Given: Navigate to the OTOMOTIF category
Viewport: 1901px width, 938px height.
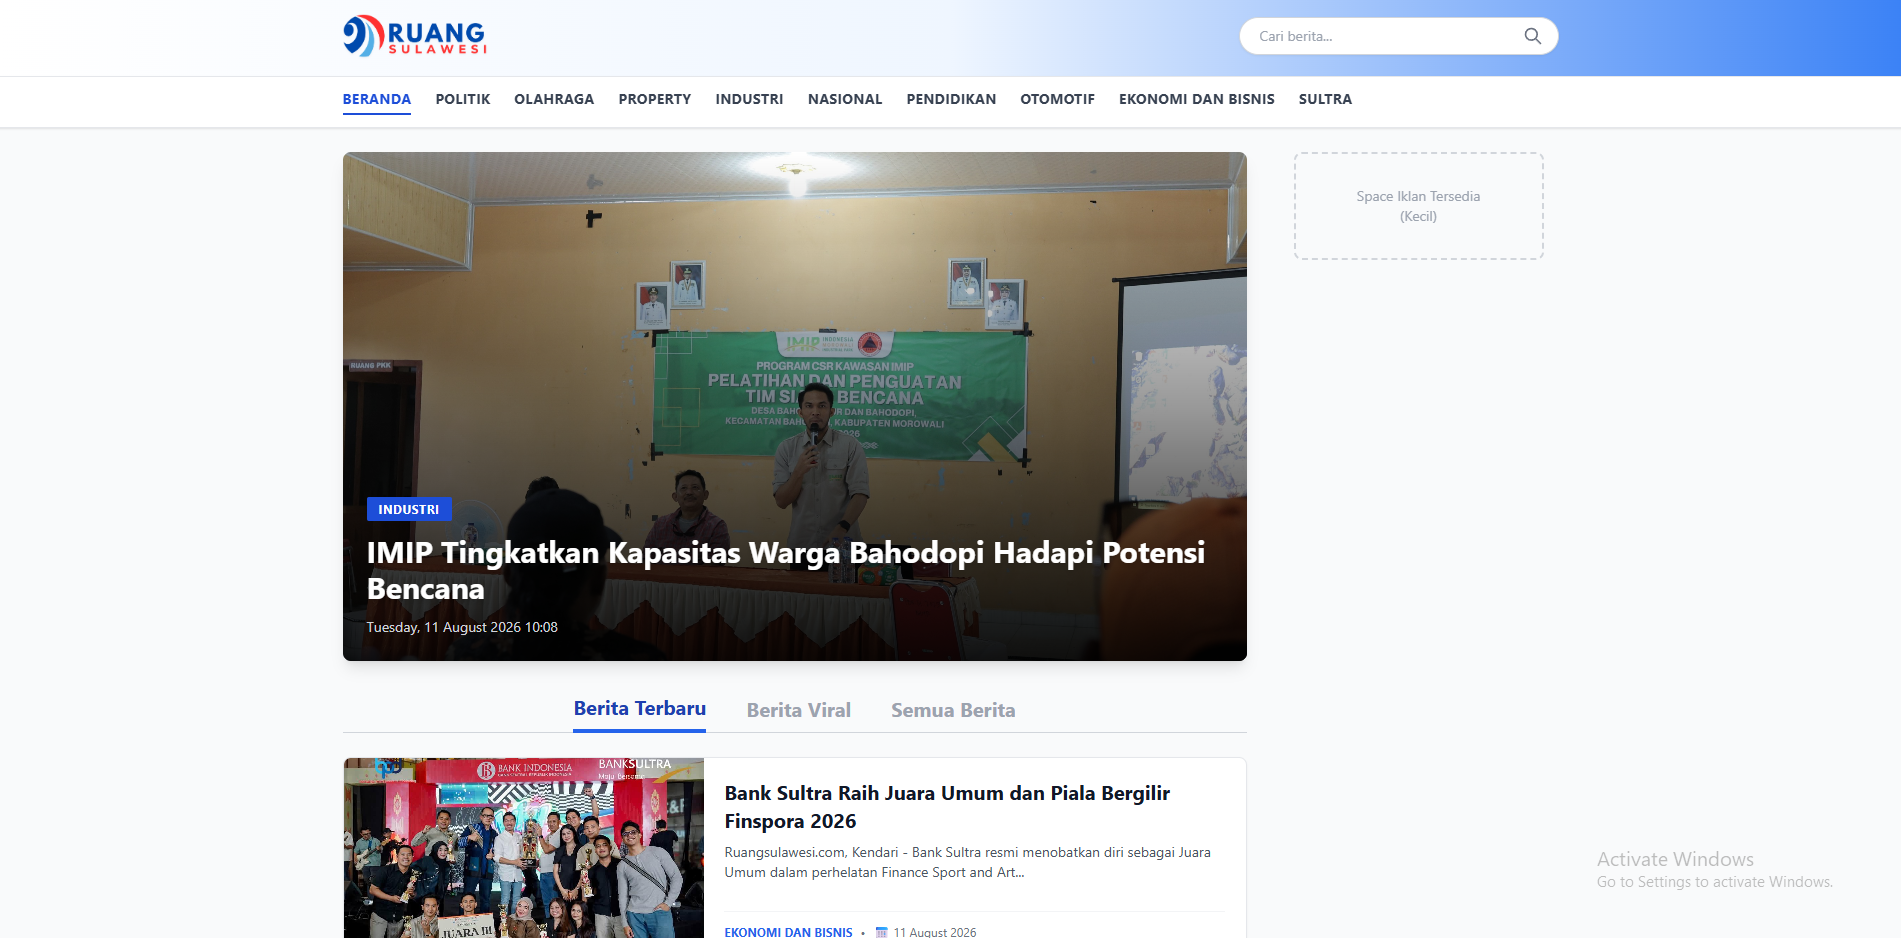Looking at the screenshot, I should (x=1057, y=99).
